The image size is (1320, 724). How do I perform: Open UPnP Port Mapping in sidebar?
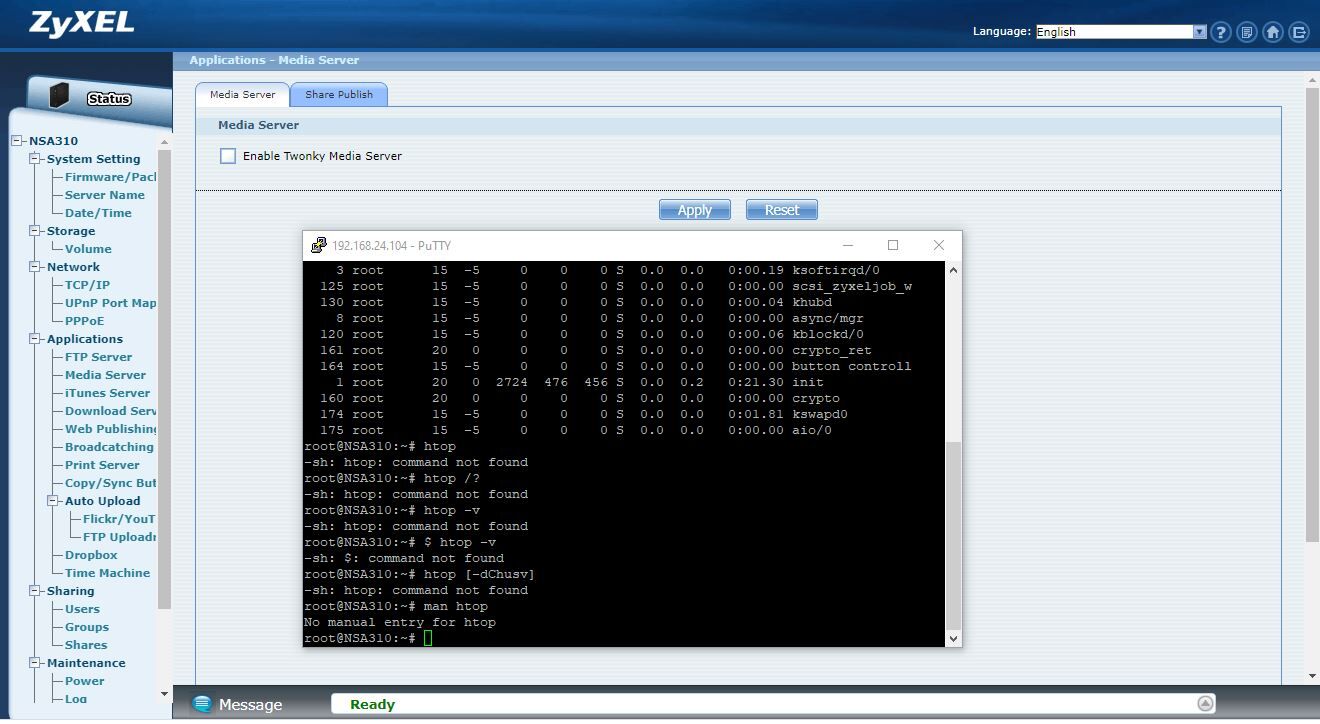(111, 303)
